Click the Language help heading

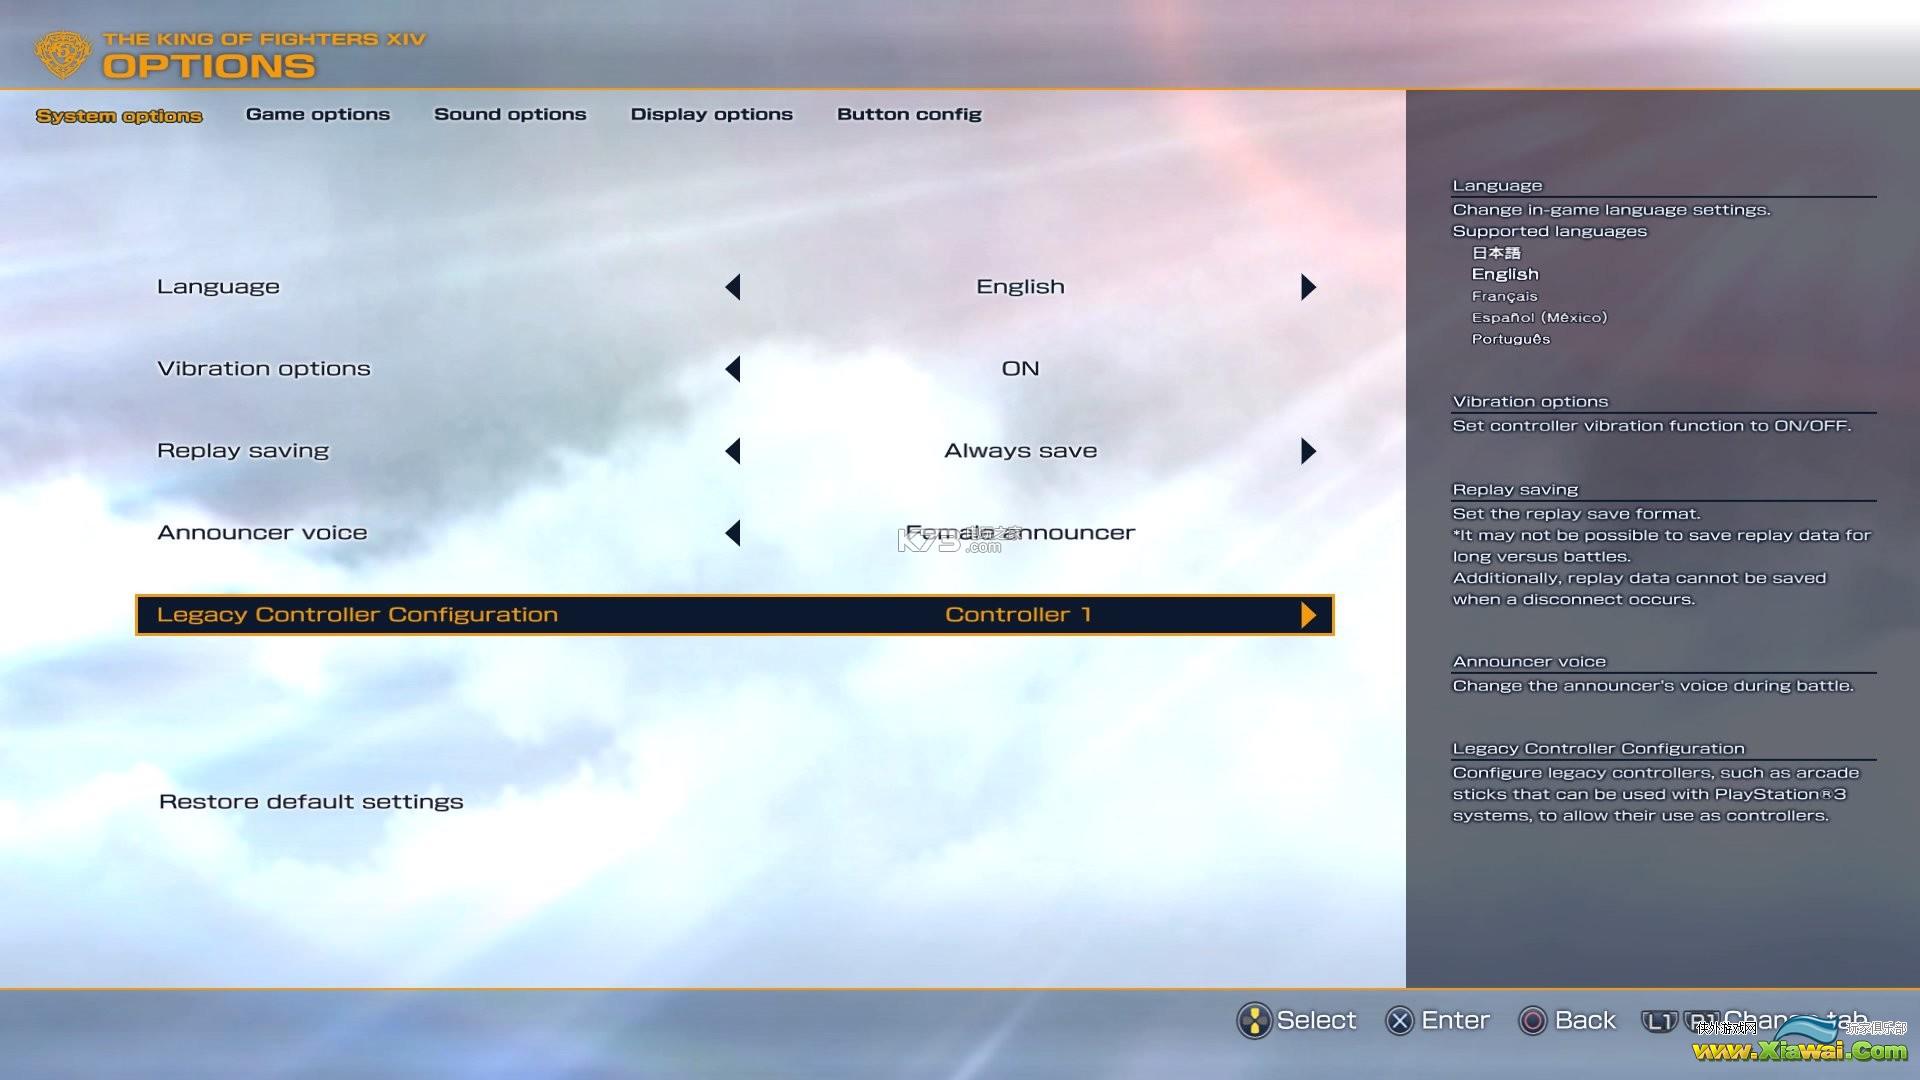pos(1497,186)
